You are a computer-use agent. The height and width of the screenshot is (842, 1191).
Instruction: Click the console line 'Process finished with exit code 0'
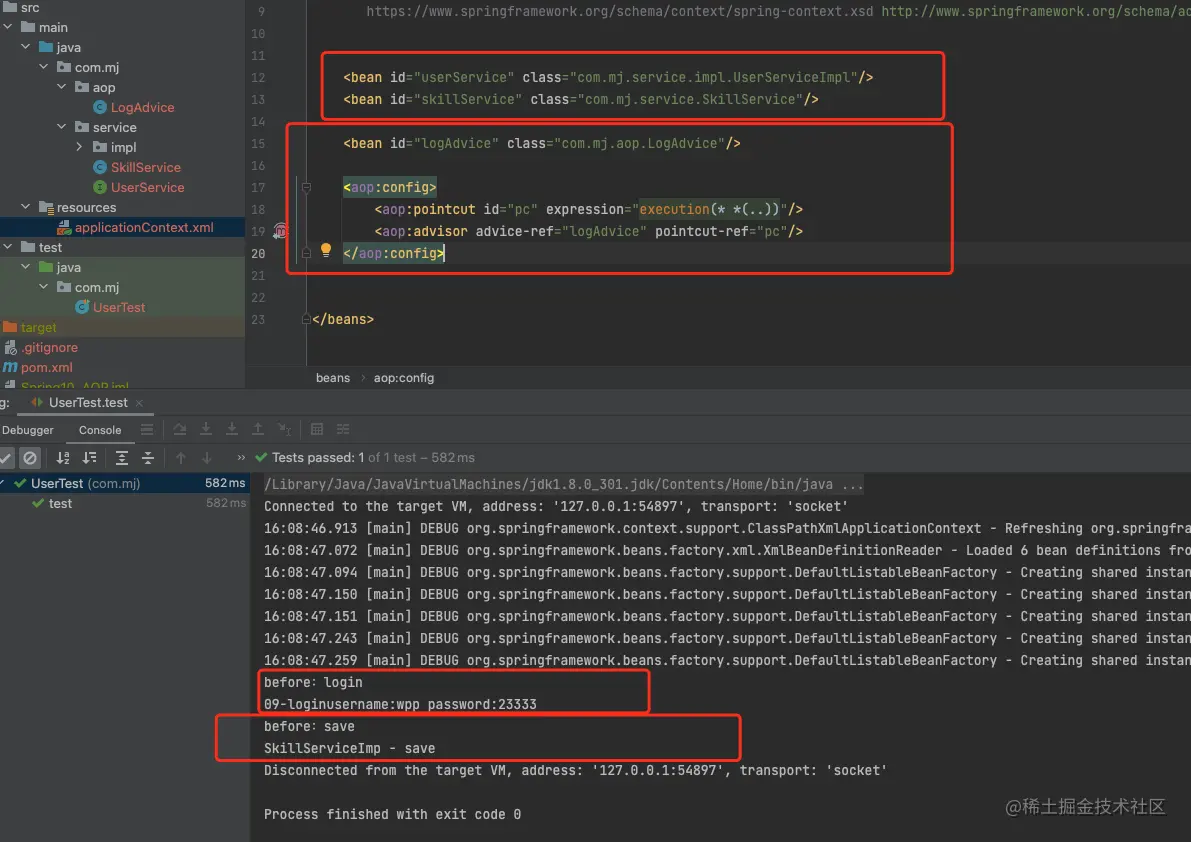(392, 814)
